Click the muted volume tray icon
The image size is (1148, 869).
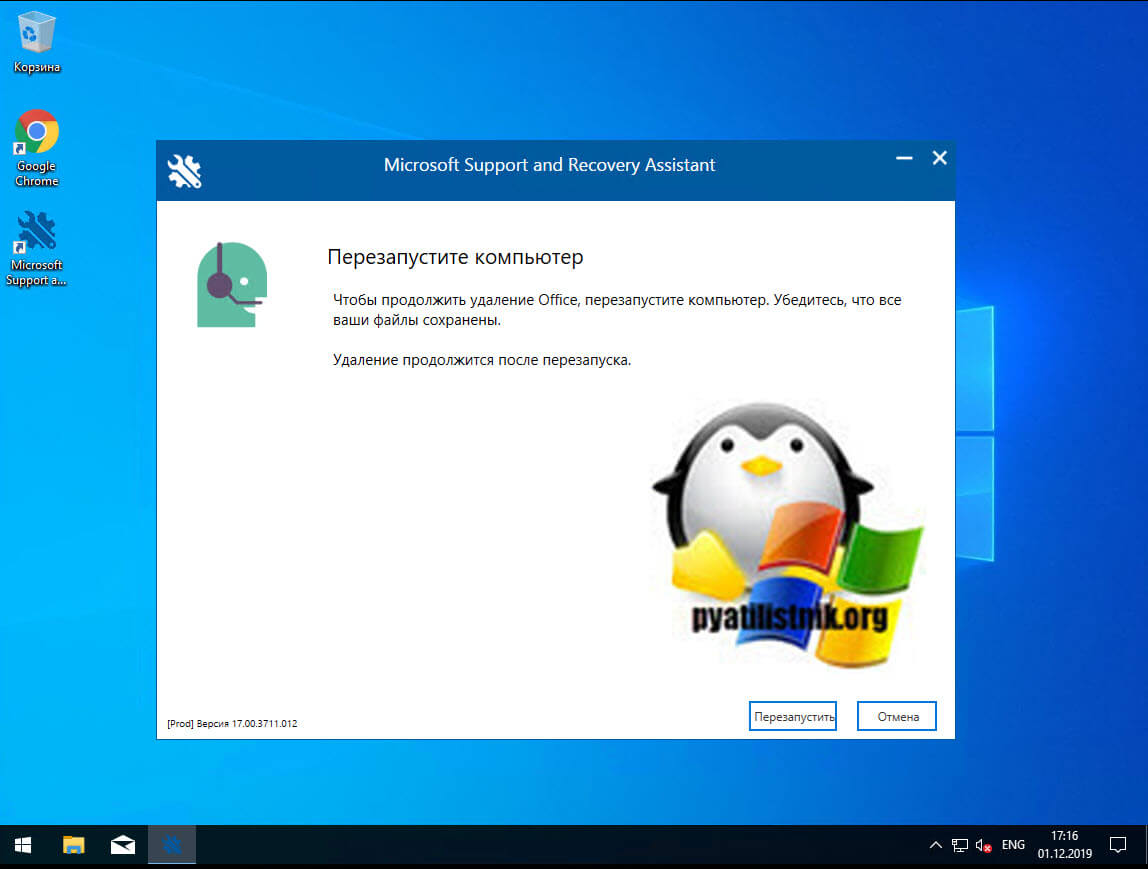984,845
